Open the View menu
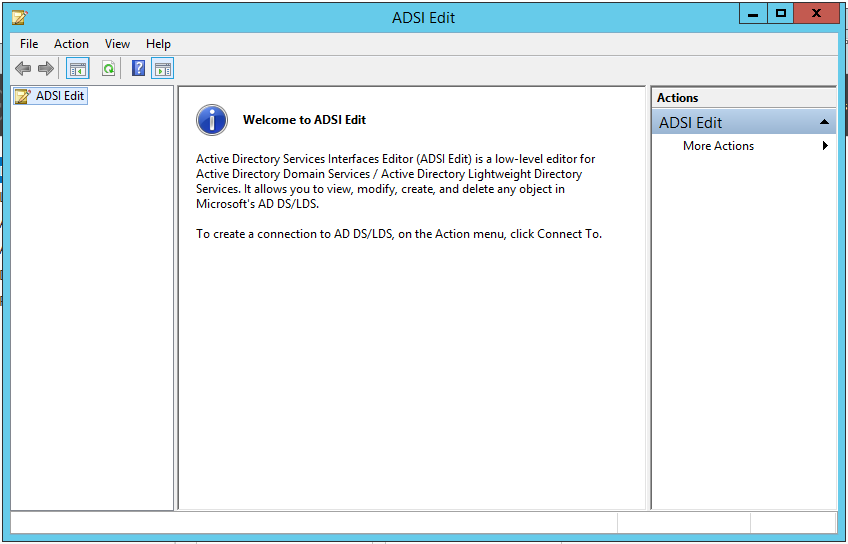The image size is (848, 544). (117, 44)
